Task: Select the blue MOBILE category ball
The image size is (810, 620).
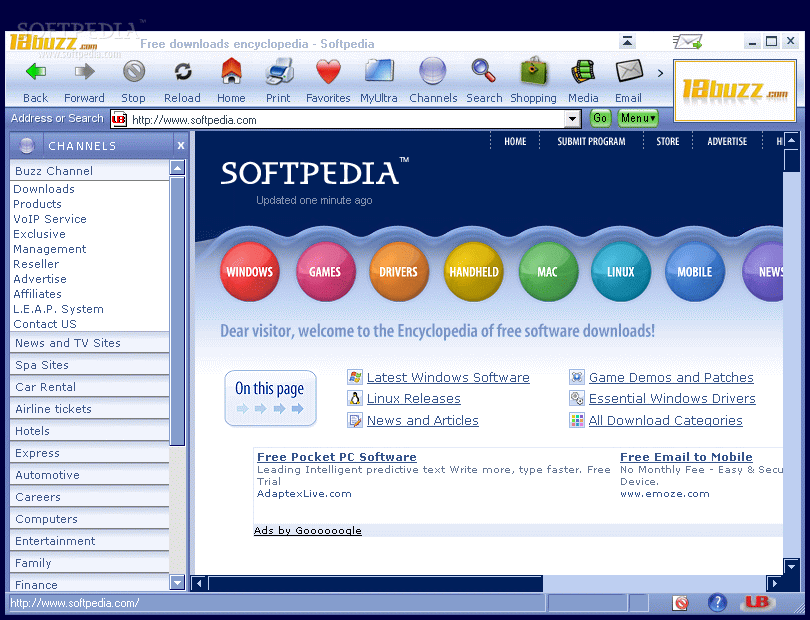Action: click(x=695, y=272)
